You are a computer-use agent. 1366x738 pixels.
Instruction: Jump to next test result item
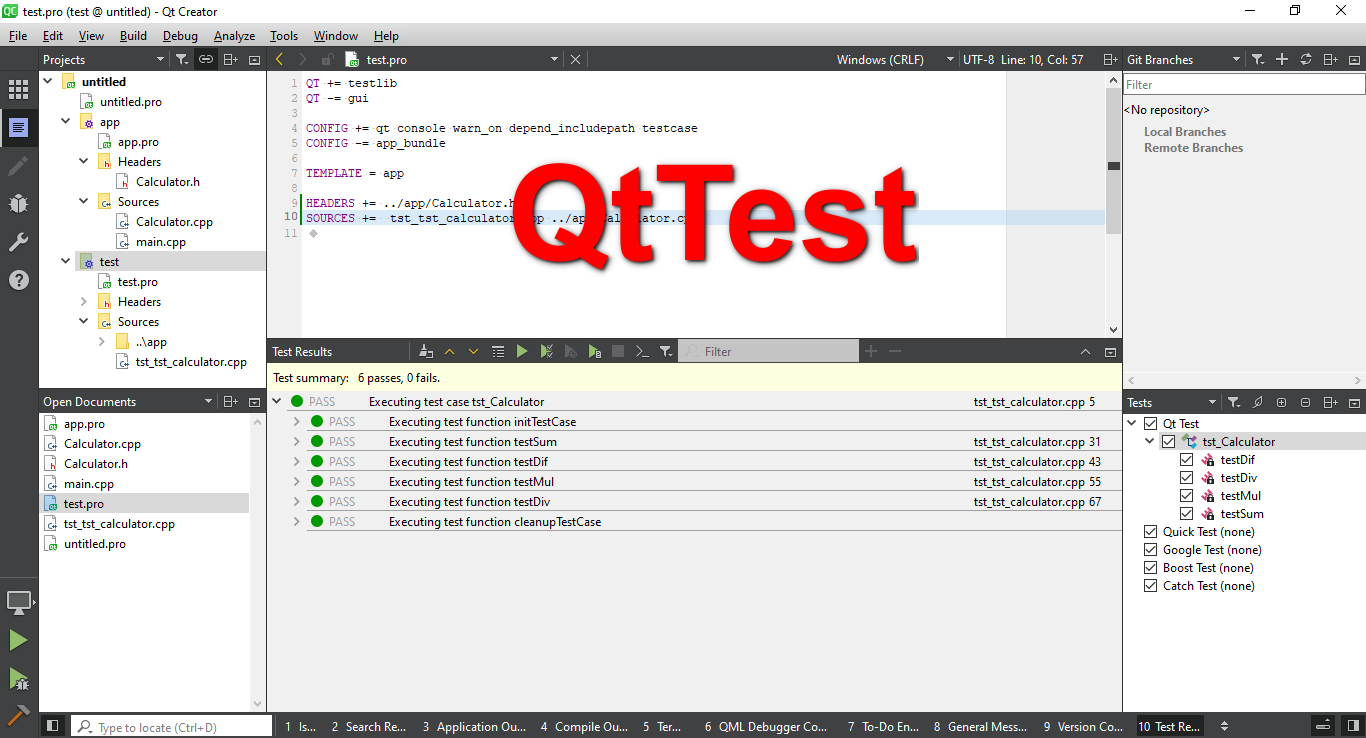click(473, 351)
